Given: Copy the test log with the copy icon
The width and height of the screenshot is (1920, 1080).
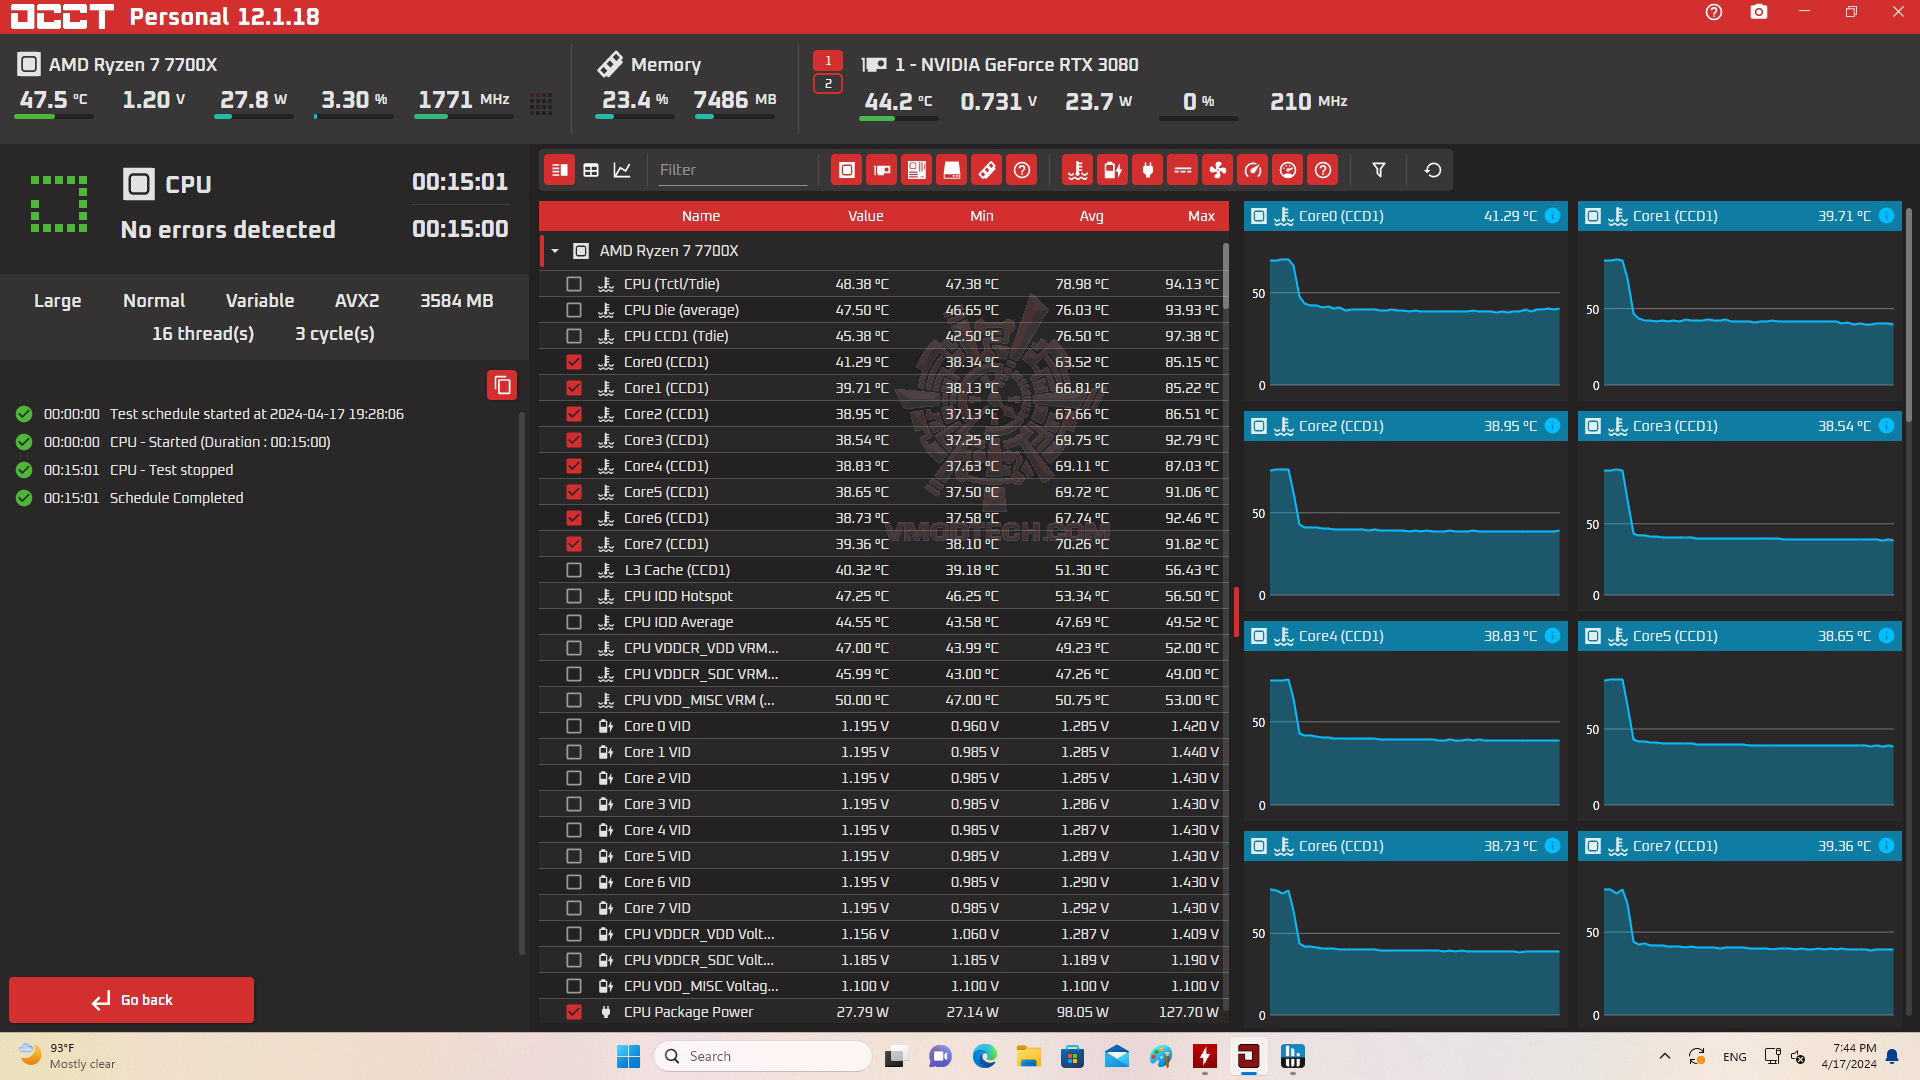Looking at the screenshot, I should (502, 385).
